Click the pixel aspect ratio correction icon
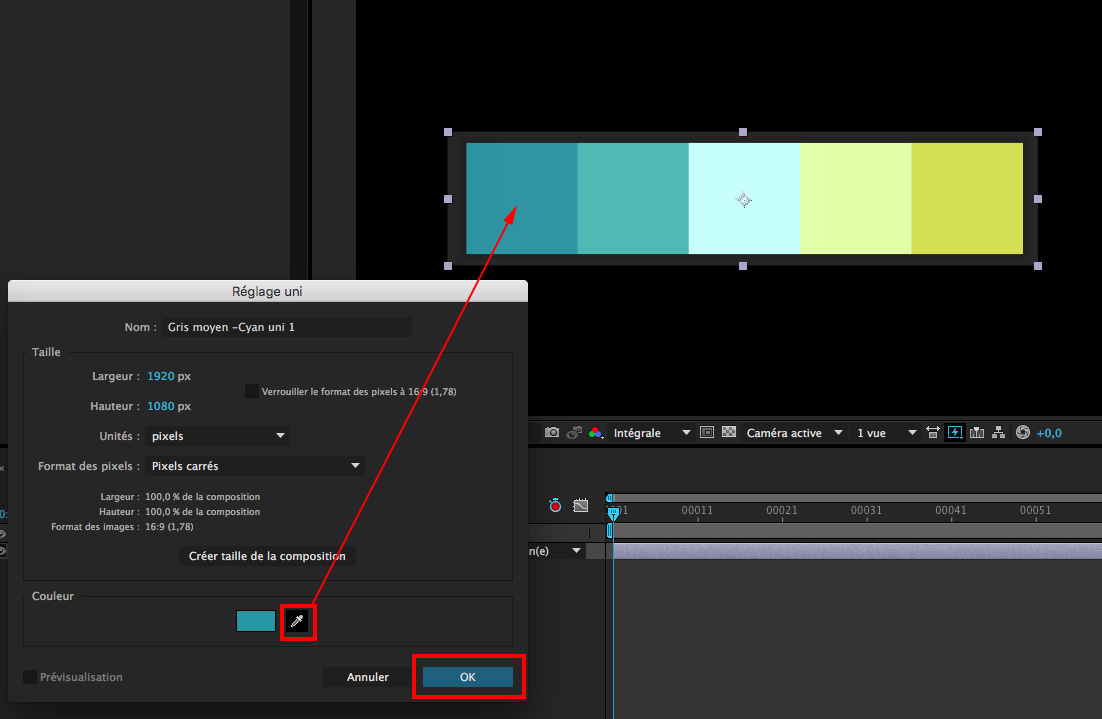This screenshot has width=1102, height=719. [933, 432]
